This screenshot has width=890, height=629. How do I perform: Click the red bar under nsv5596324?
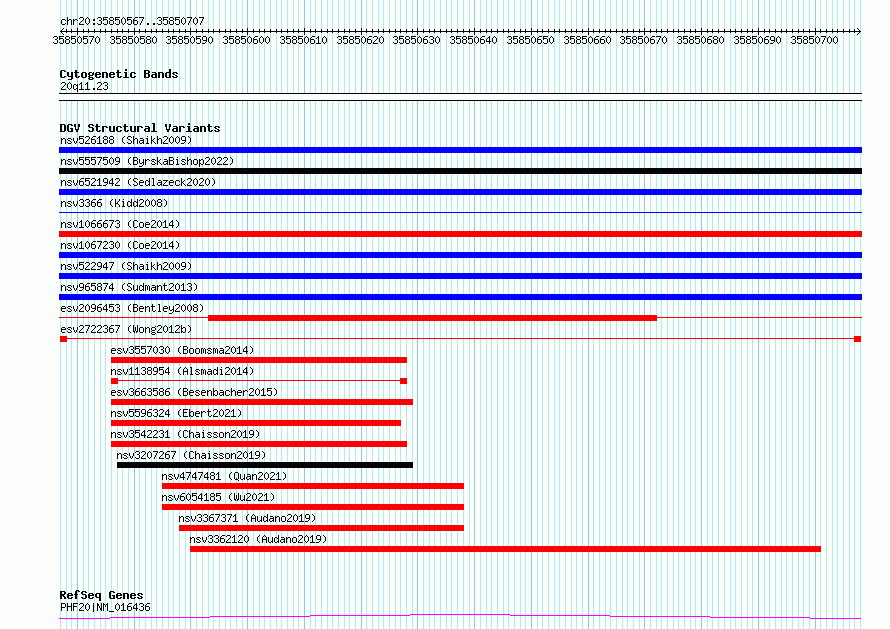pos(256,423)
